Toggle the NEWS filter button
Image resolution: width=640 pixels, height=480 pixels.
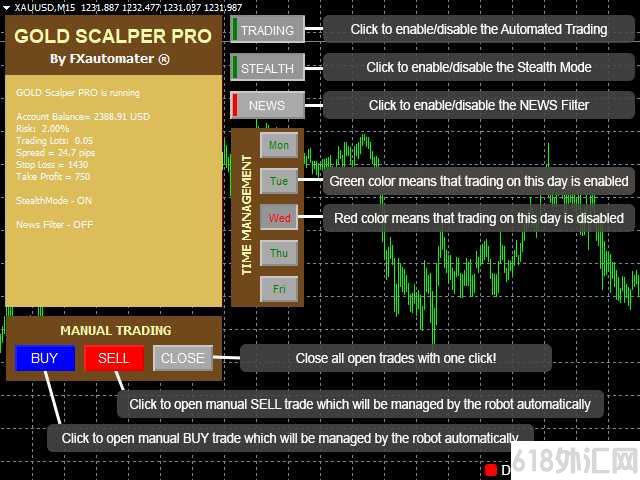point(267,105)
